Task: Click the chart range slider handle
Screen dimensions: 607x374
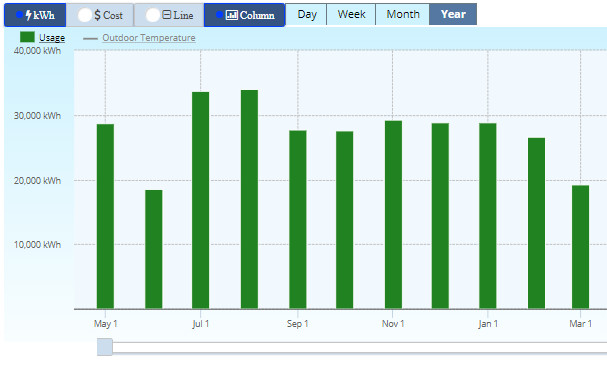Action: [105, 347]
